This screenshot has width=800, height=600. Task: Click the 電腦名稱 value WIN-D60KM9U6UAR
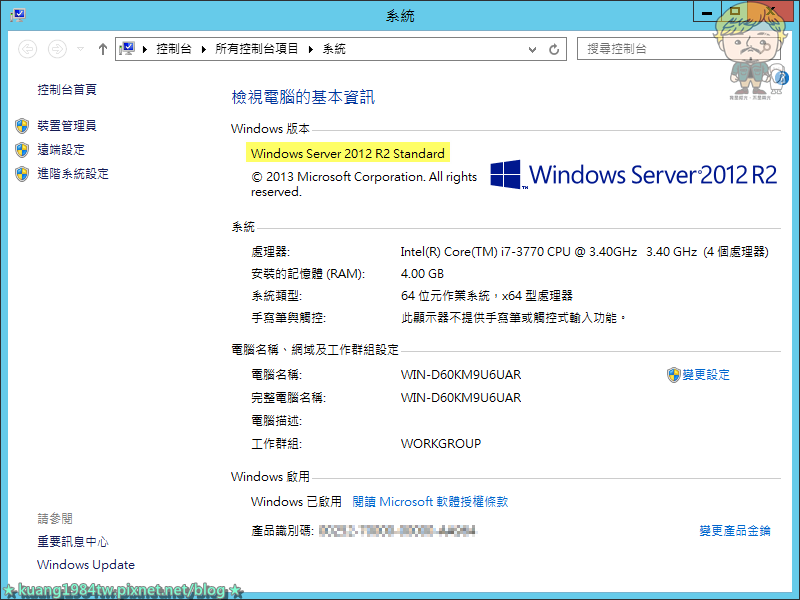click(461, 374)
